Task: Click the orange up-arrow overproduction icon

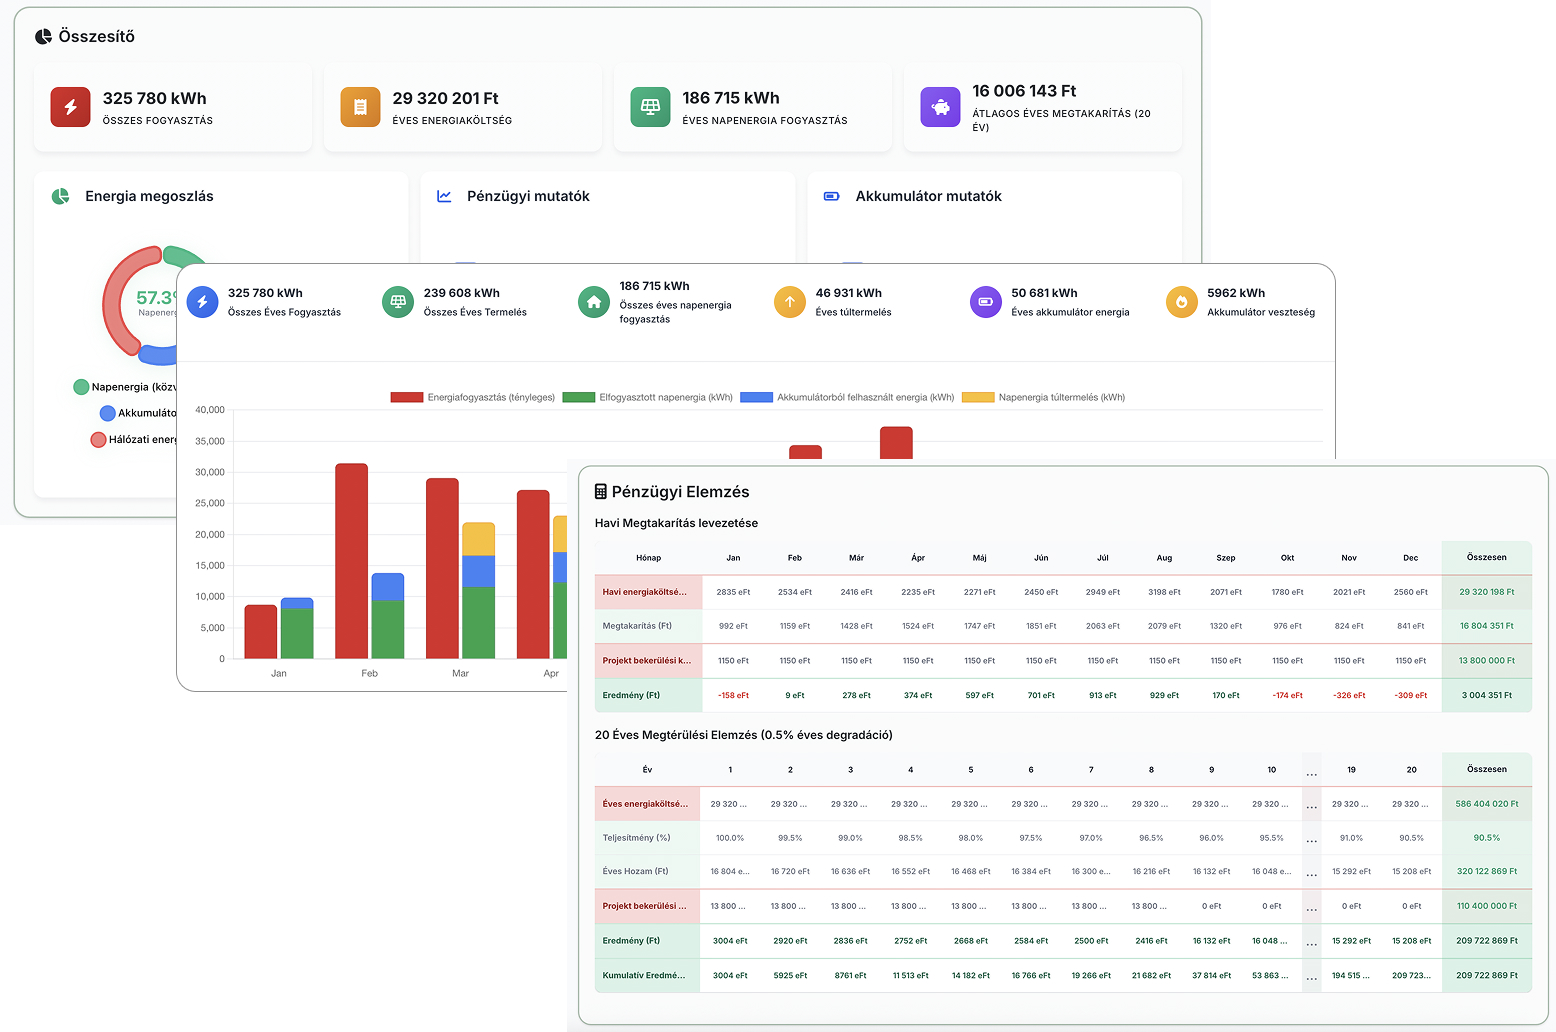Action: [790, 301]
